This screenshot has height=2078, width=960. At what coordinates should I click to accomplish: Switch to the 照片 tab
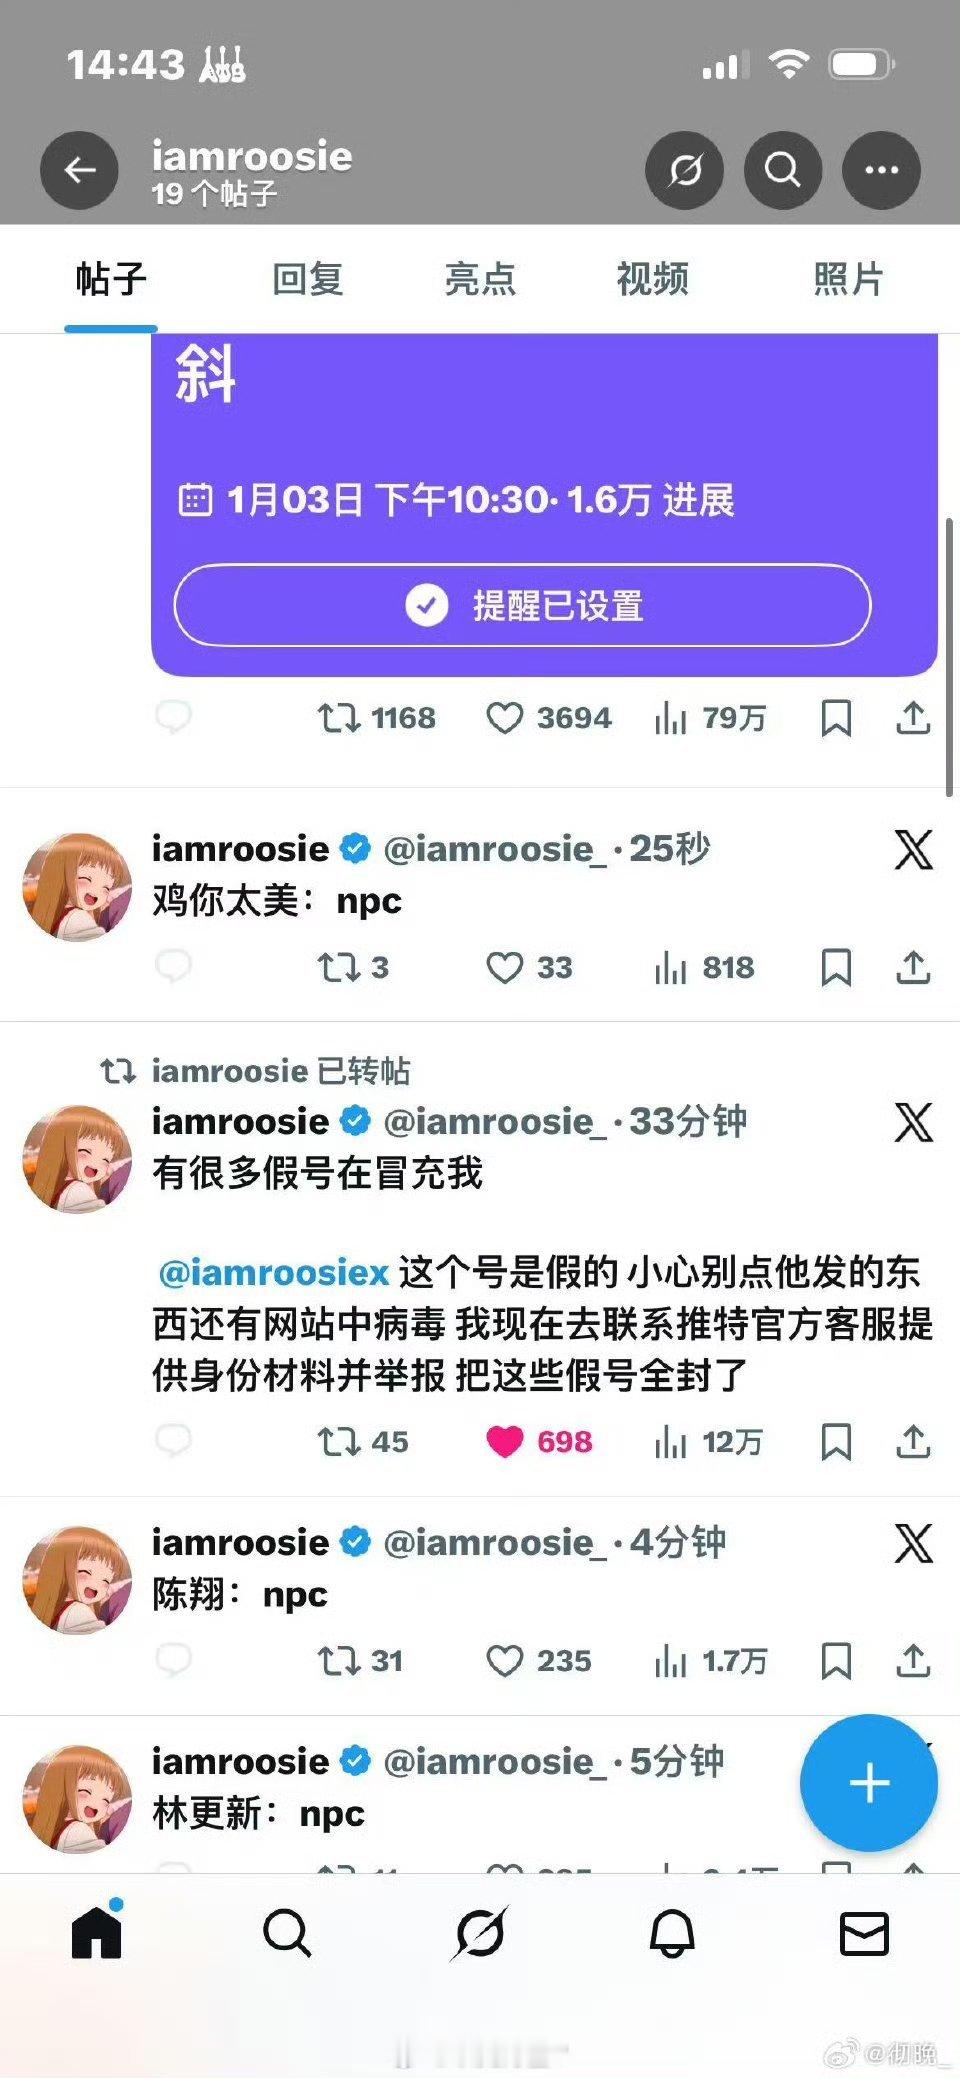[x=848, y=279]
